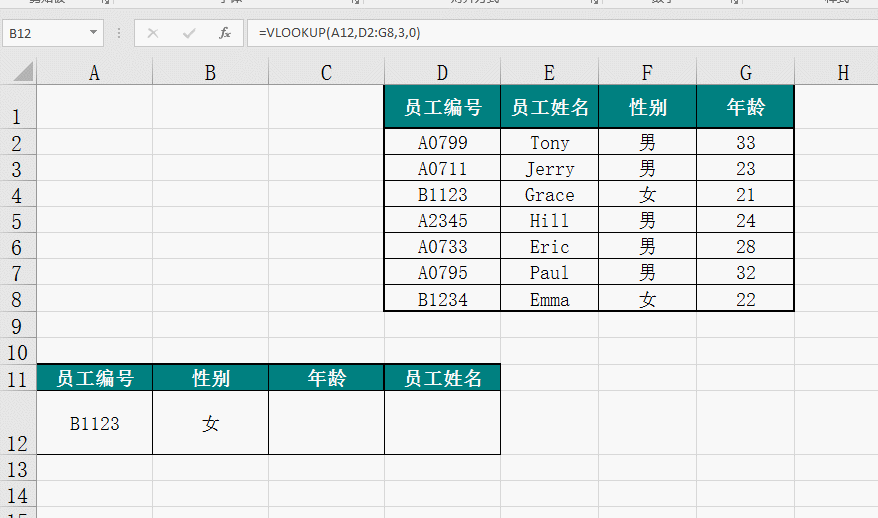Select Jerry's age cell 23
Image resolution: width=878 pixels, height=518 pixels.
click(745, 168)
